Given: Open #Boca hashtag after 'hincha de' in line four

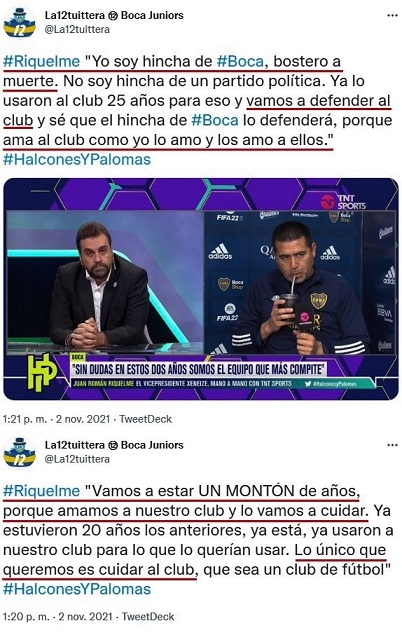Looking at the screenshot, I should coord(215,120).
